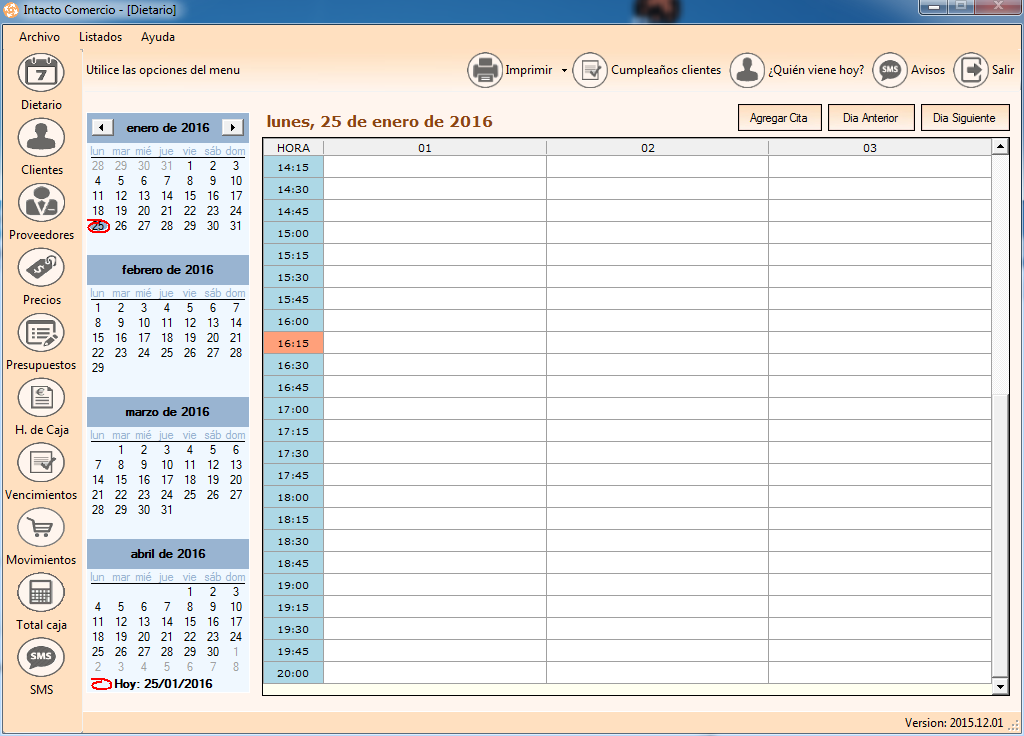Screen dimensions: 1024x736
Task: Select the 14:15 time row header
Action: [x=293, y=167]
